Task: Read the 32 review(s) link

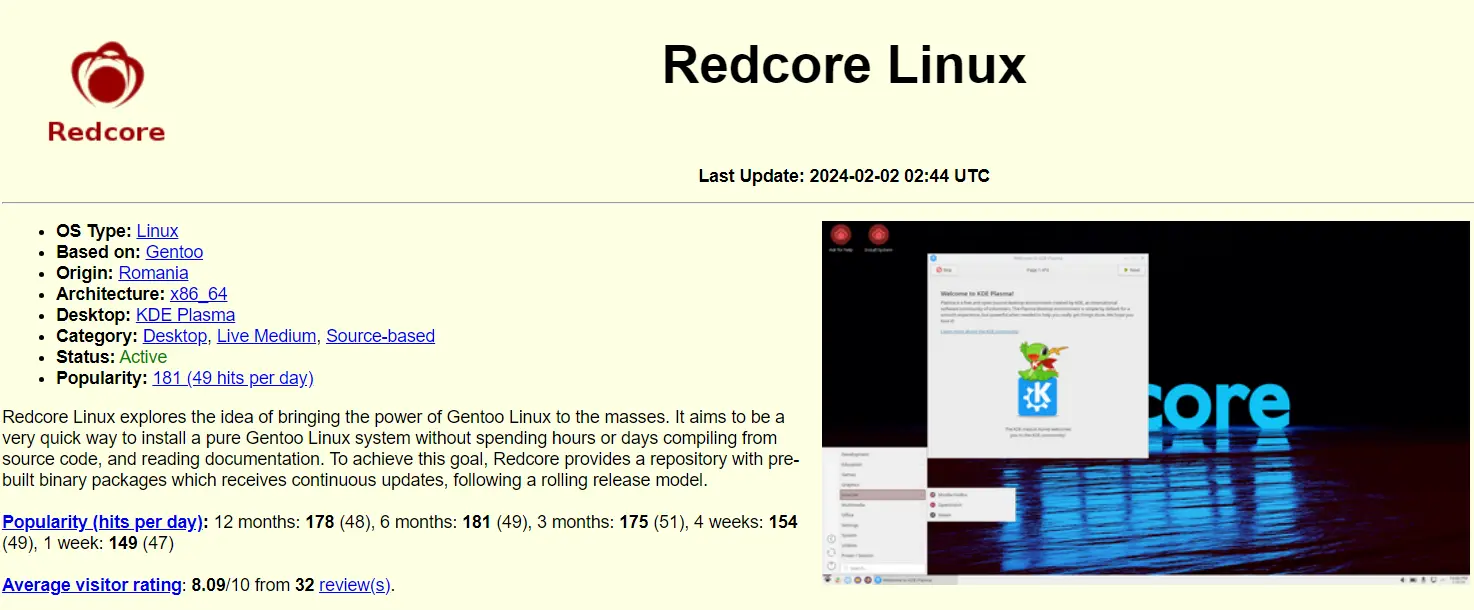Action: pos(354,585)
